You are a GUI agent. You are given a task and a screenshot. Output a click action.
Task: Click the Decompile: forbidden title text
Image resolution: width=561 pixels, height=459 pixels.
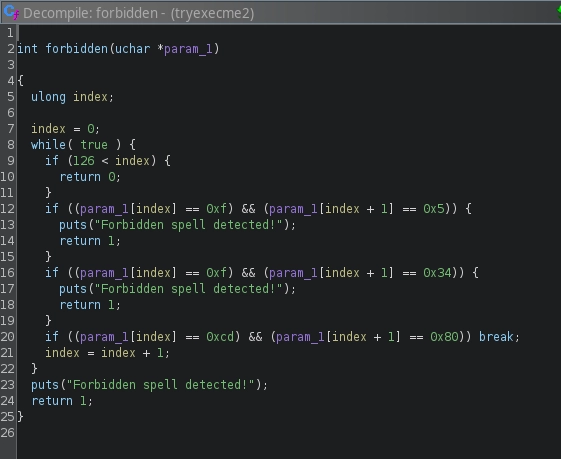138,13
